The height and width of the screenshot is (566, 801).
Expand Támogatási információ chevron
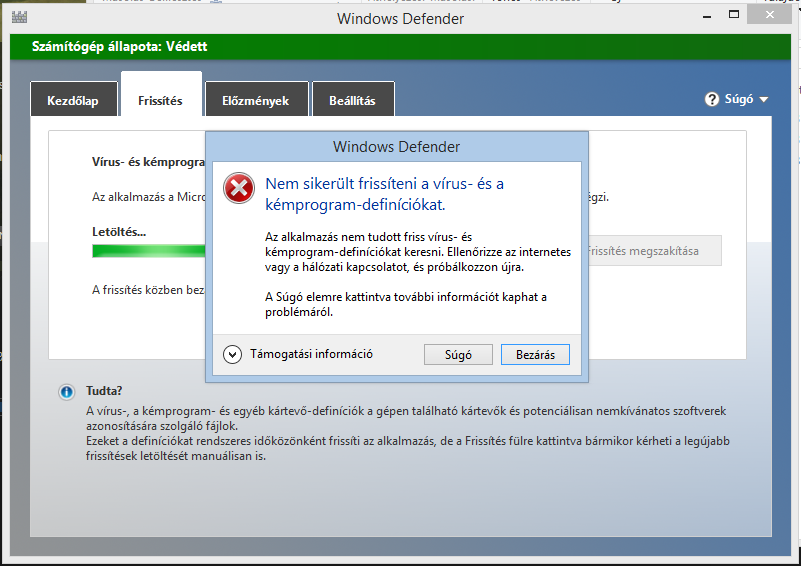[x=232, y=354]
